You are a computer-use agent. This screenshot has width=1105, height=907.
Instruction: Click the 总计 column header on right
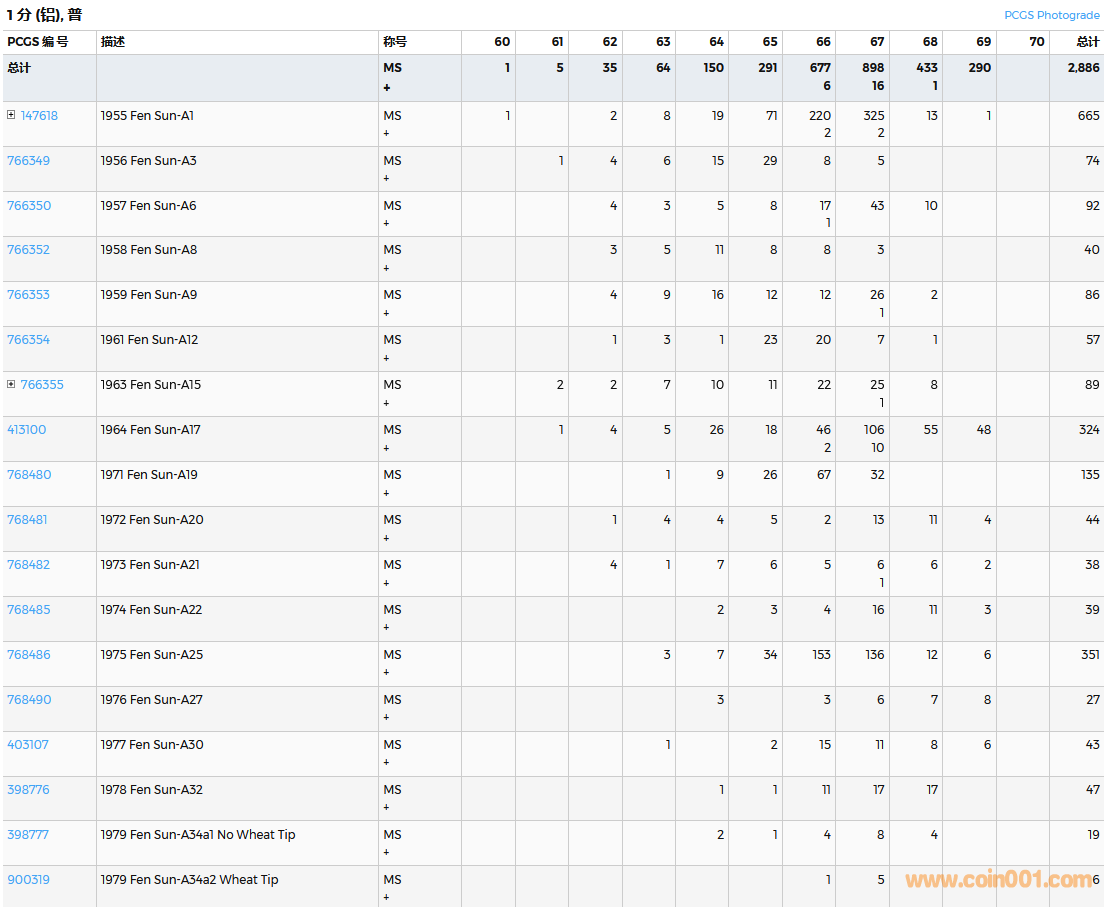(x=1087, y=42)
